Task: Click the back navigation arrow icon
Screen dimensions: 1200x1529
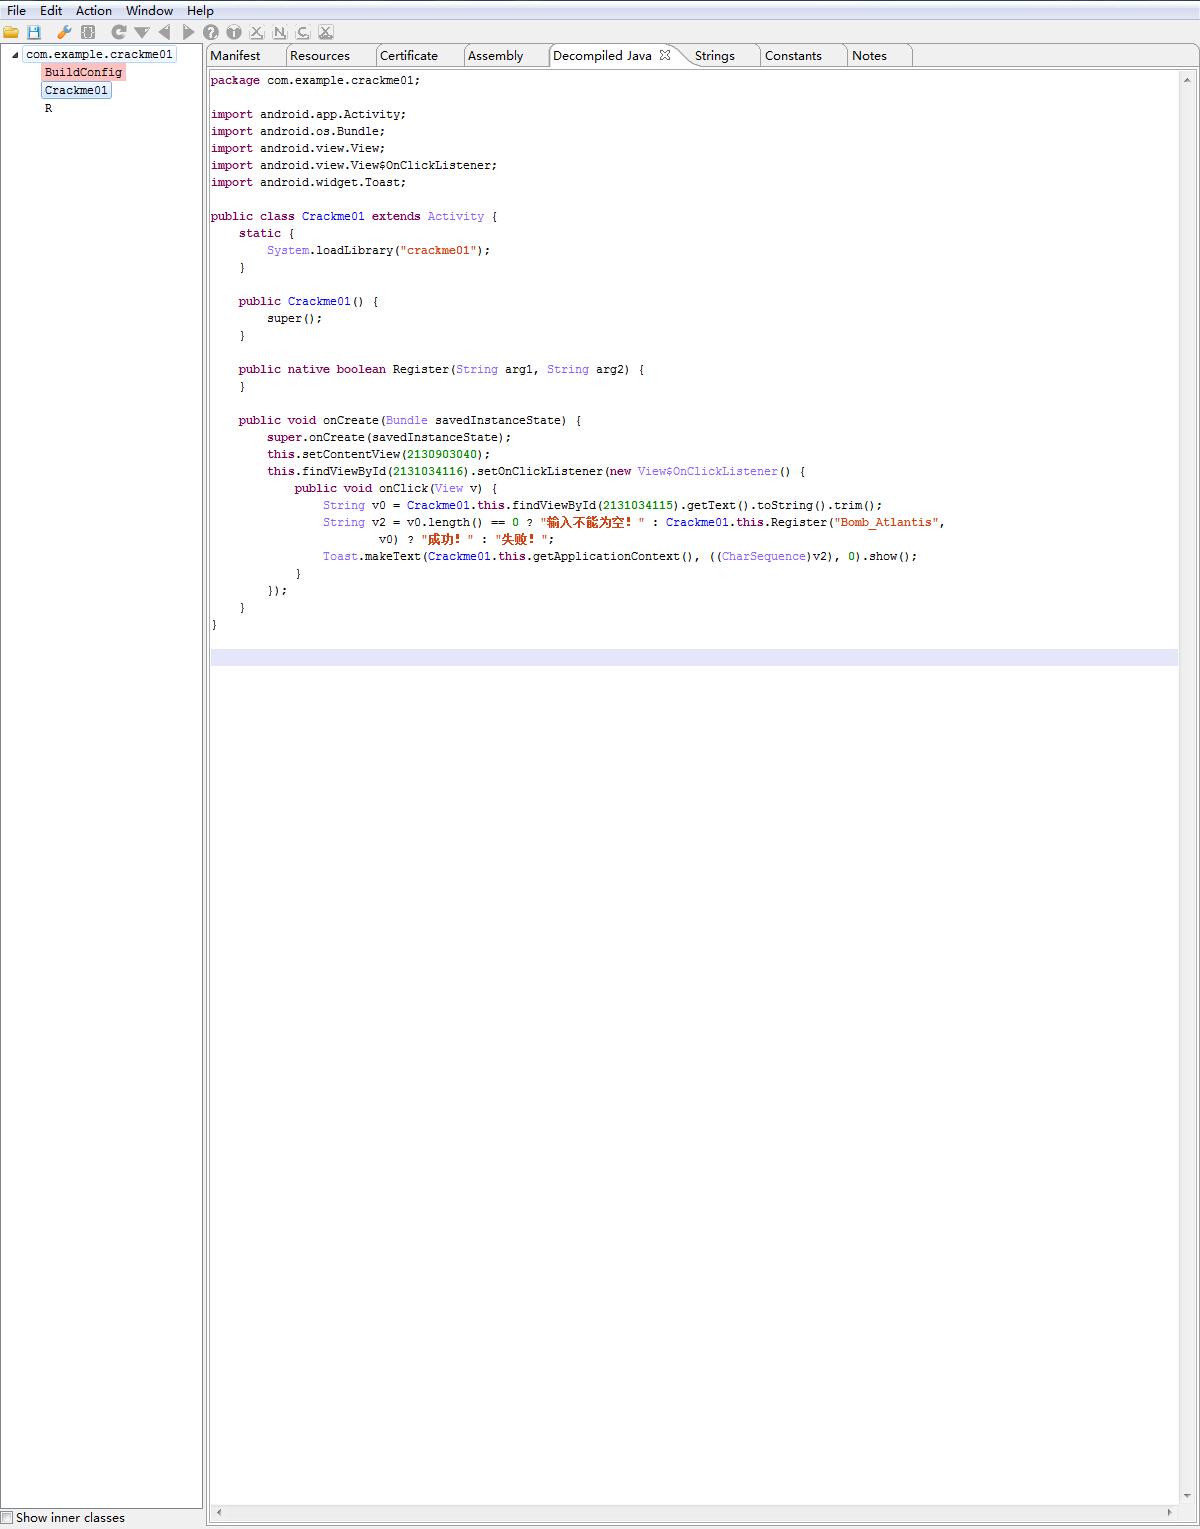Action: tap(165, 33)
